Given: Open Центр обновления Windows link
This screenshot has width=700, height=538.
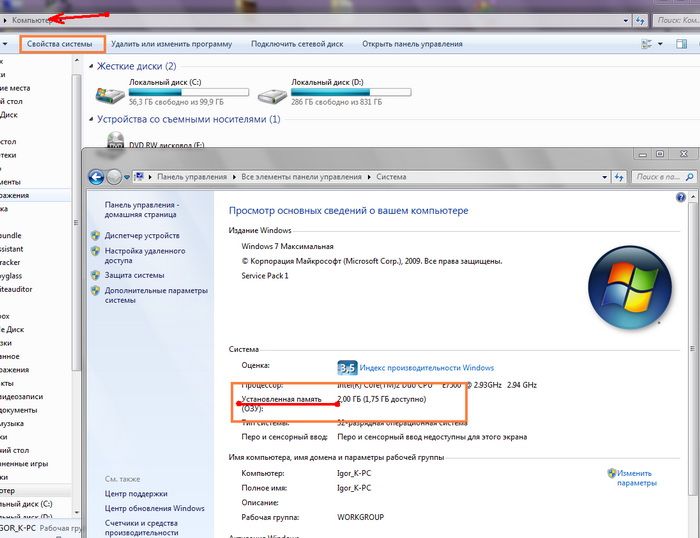Looking at the screenshot, I should [154, 509].
